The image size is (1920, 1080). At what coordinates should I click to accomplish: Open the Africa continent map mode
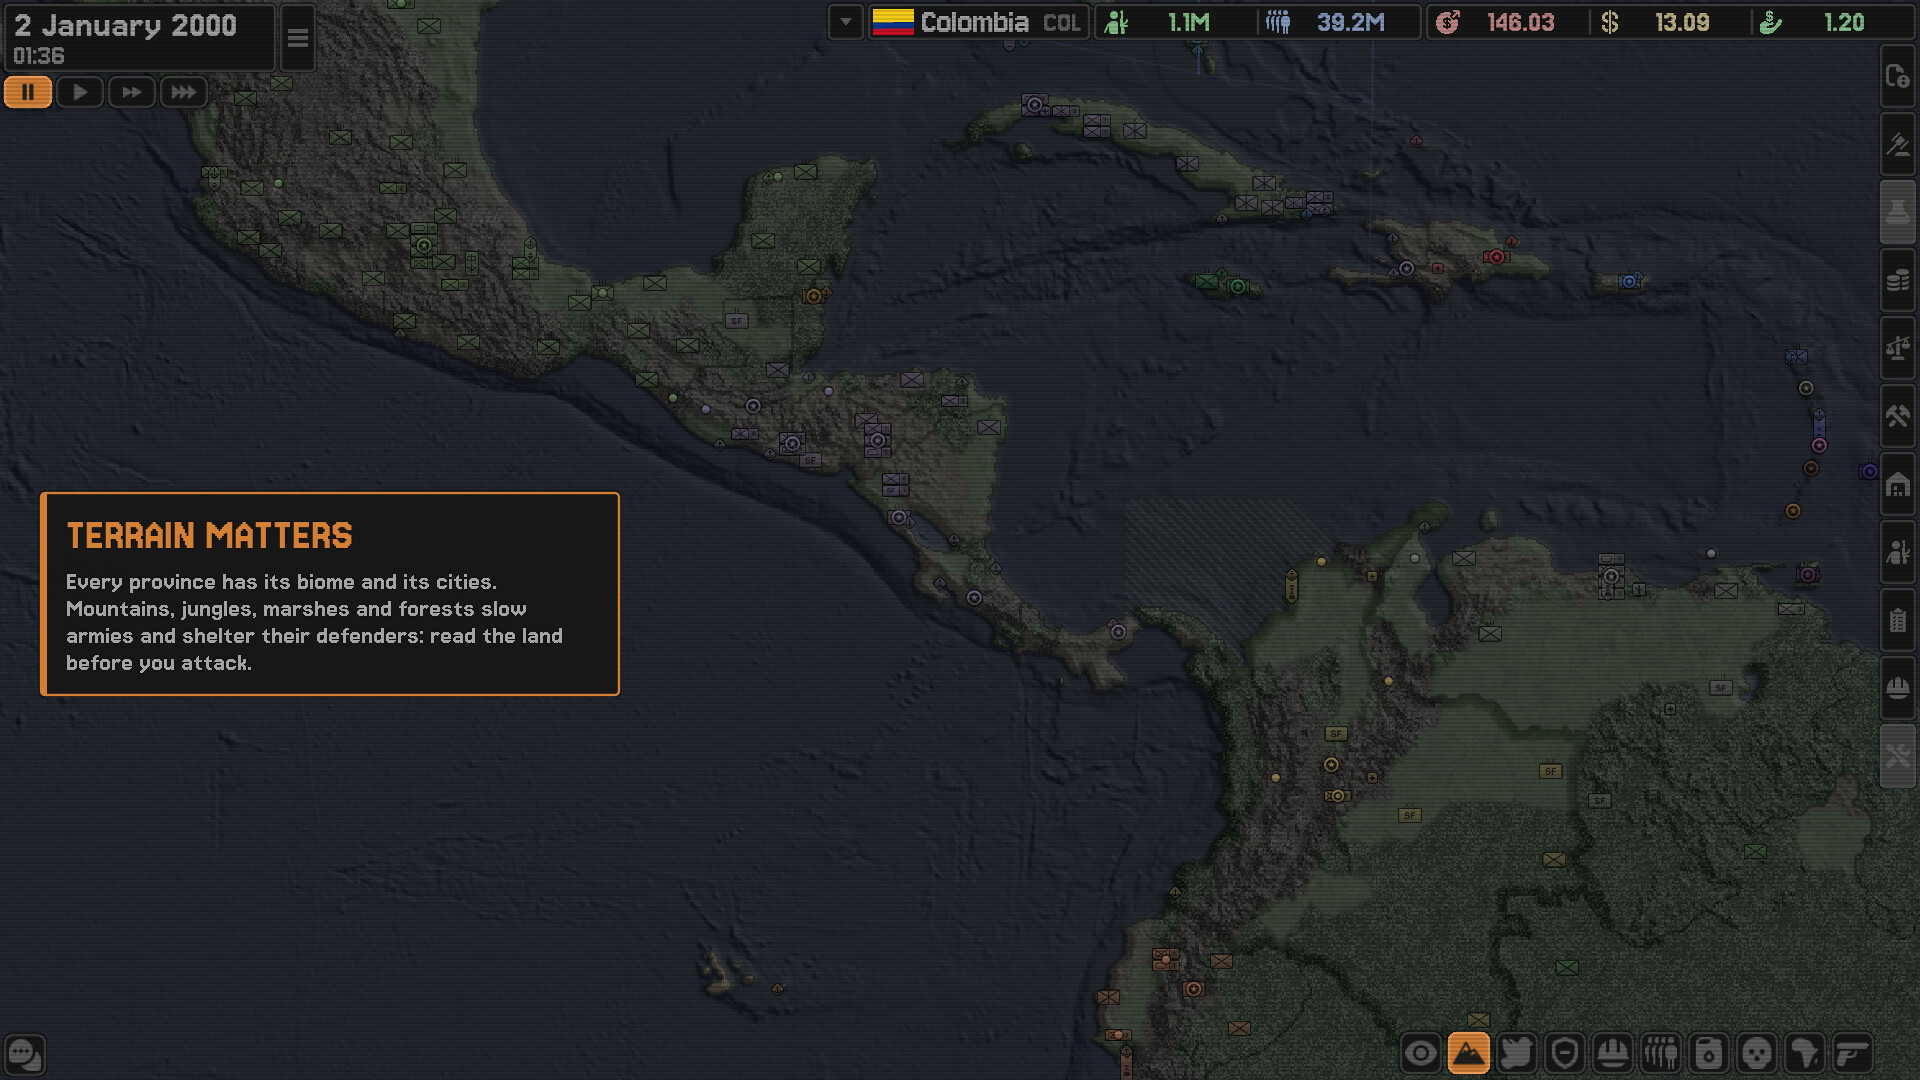coord(1804,1053)
